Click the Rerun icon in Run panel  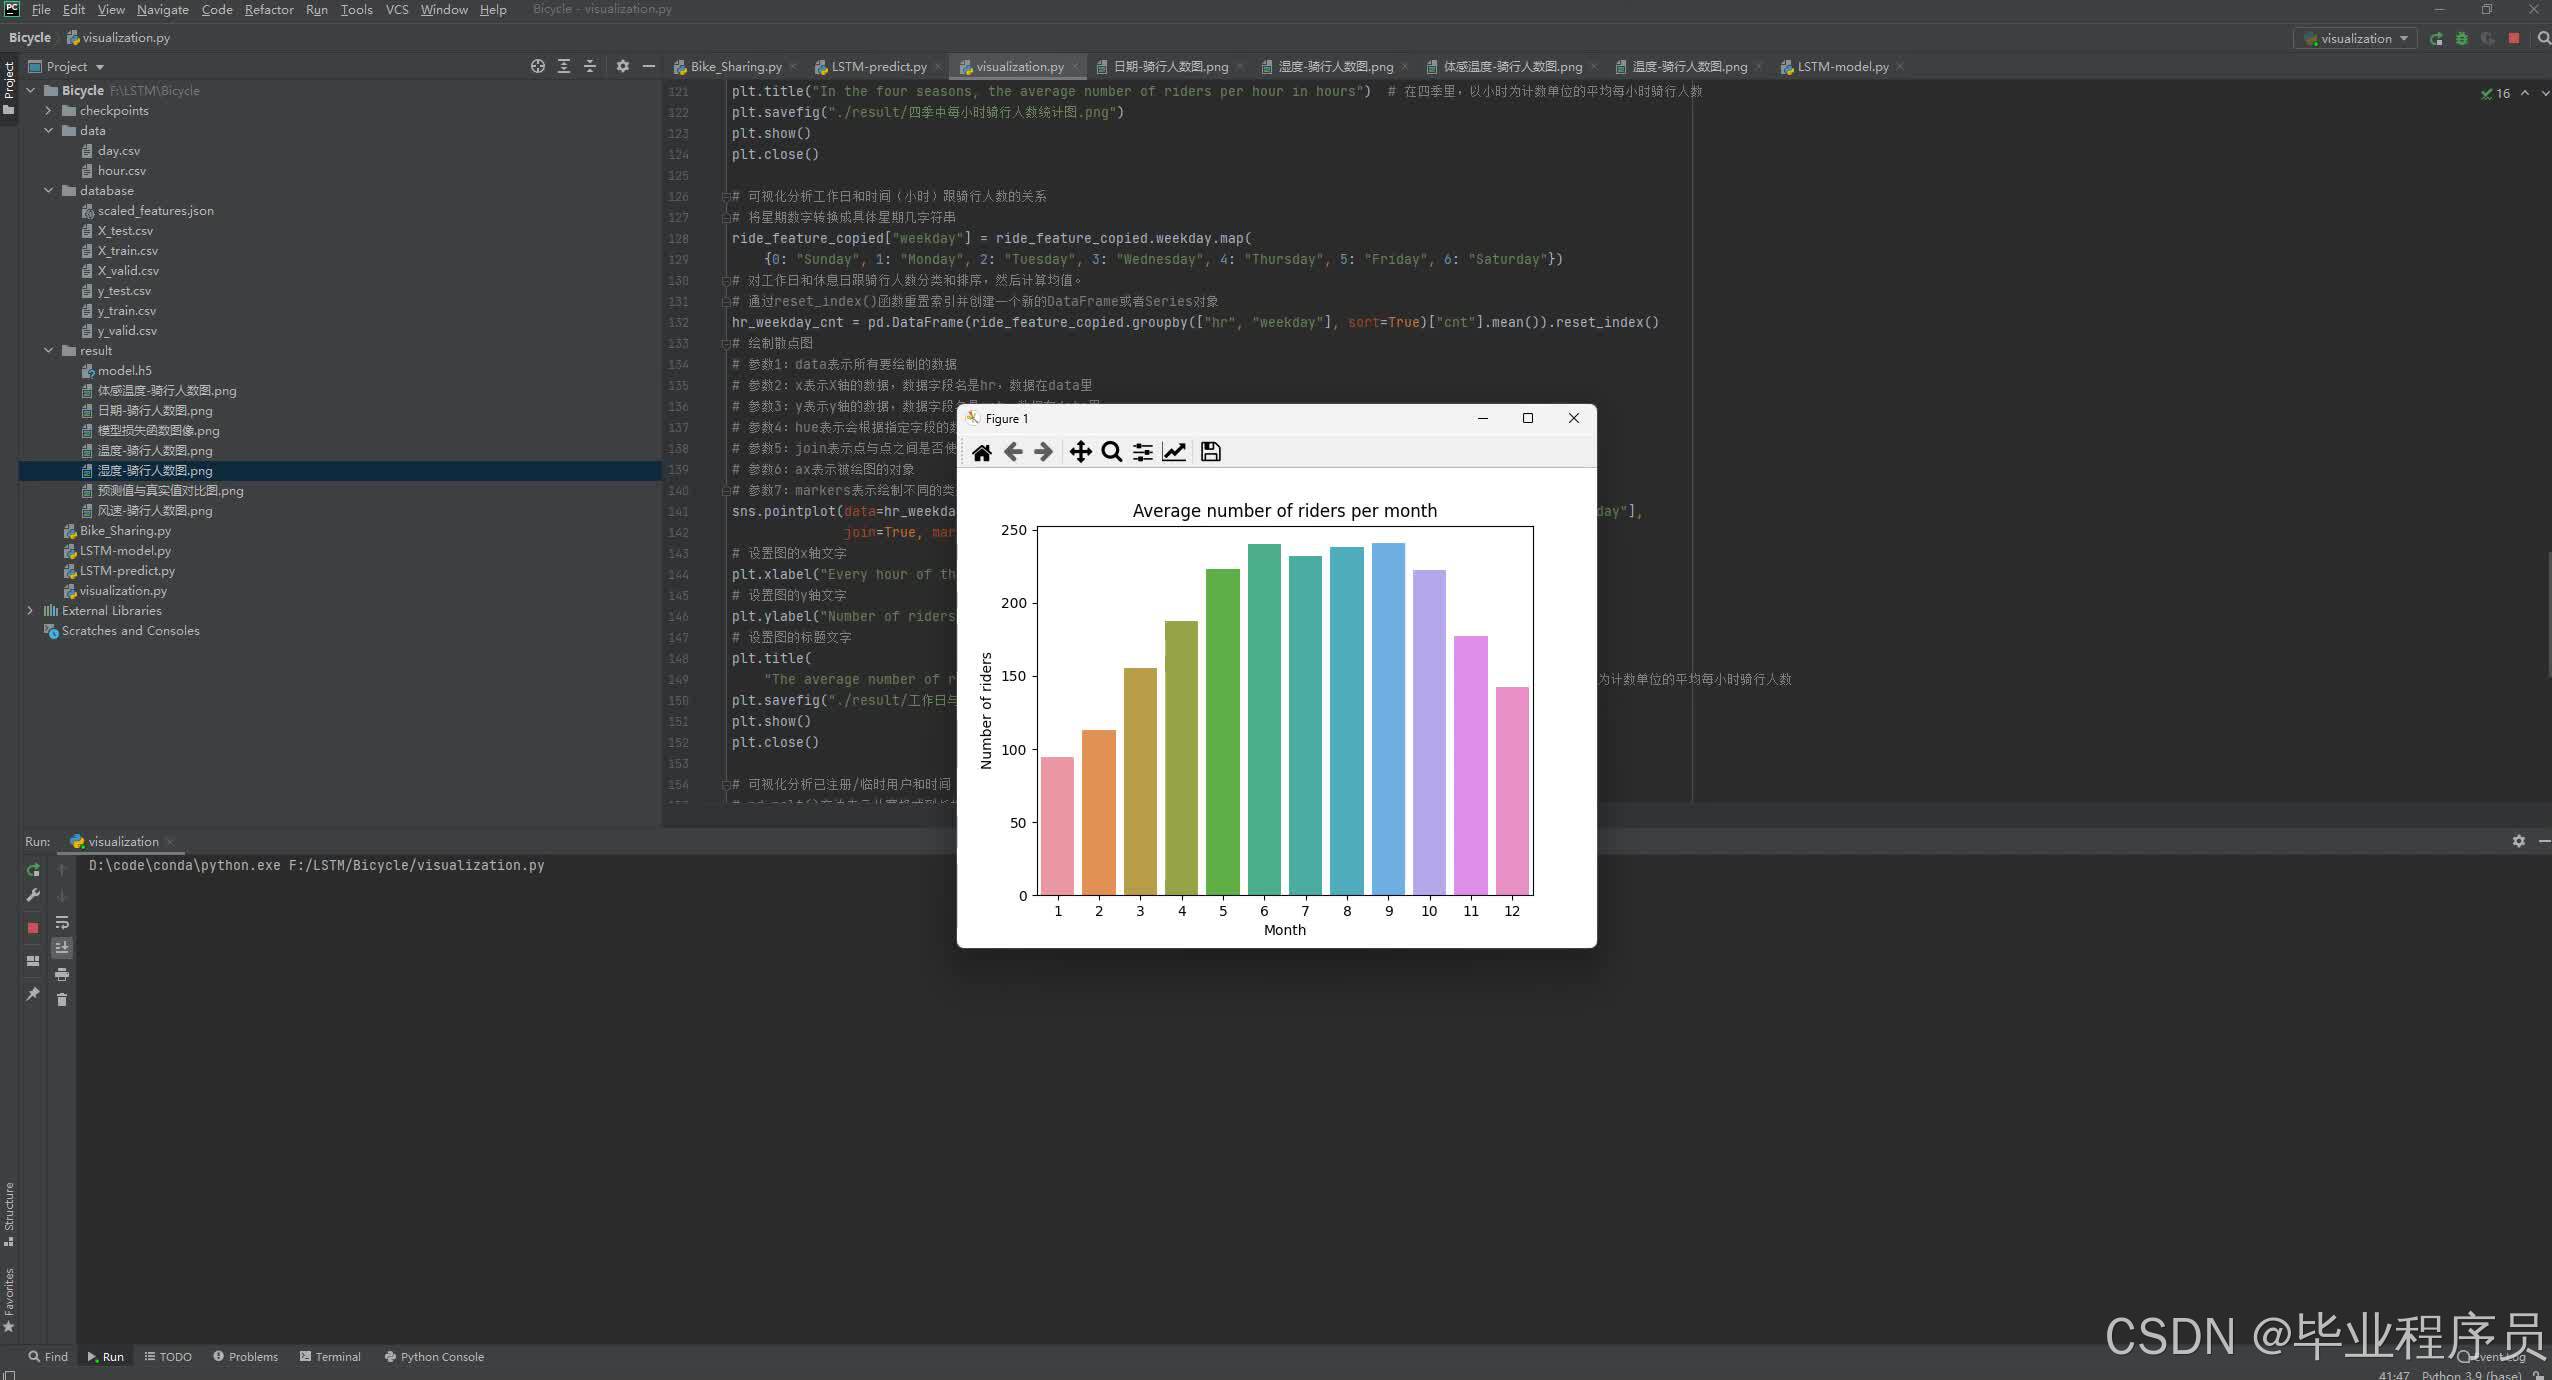33,870
